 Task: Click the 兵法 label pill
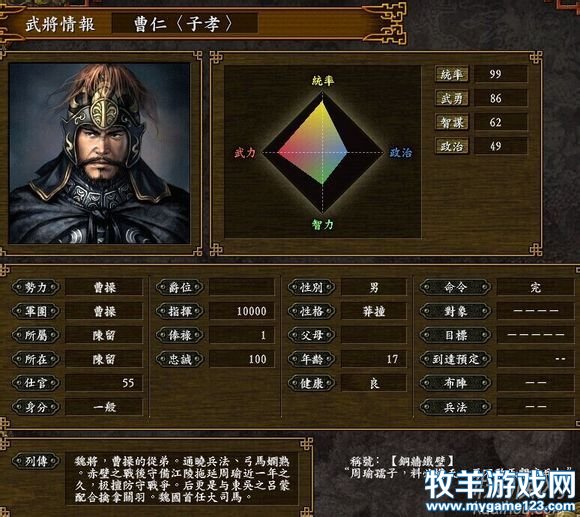[x=455, y=407]
